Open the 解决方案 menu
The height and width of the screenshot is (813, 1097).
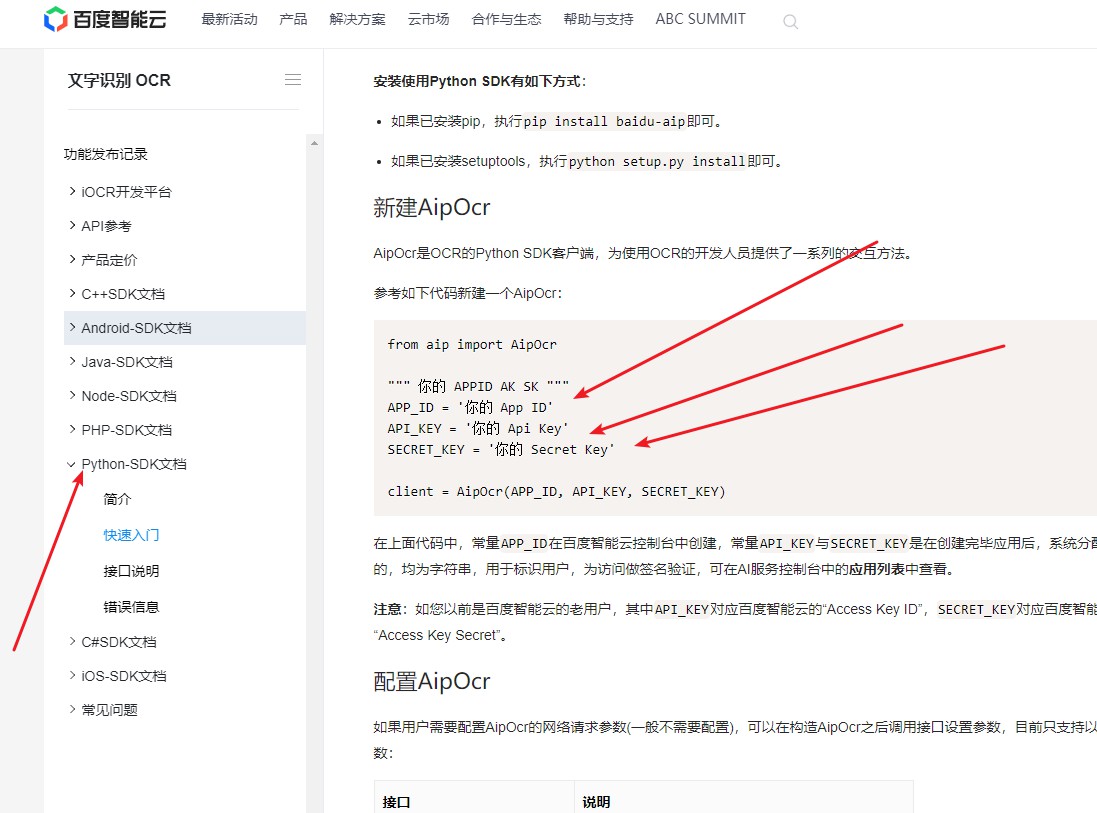[358, 20]
